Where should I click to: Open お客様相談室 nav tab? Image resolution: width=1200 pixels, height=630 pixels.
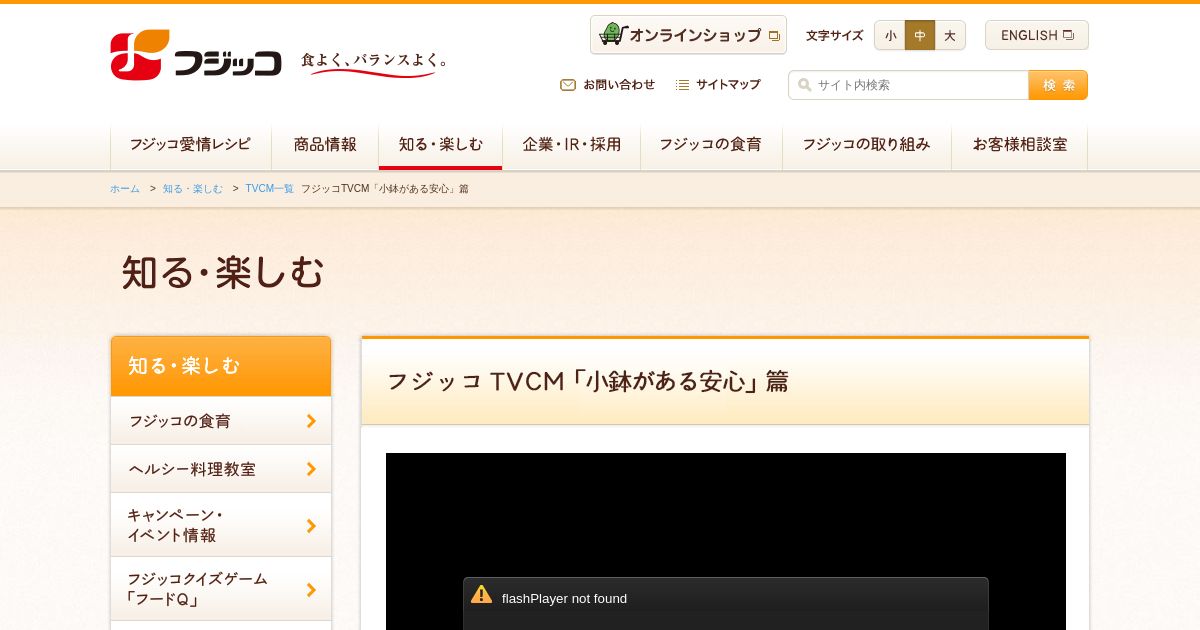1020,146
